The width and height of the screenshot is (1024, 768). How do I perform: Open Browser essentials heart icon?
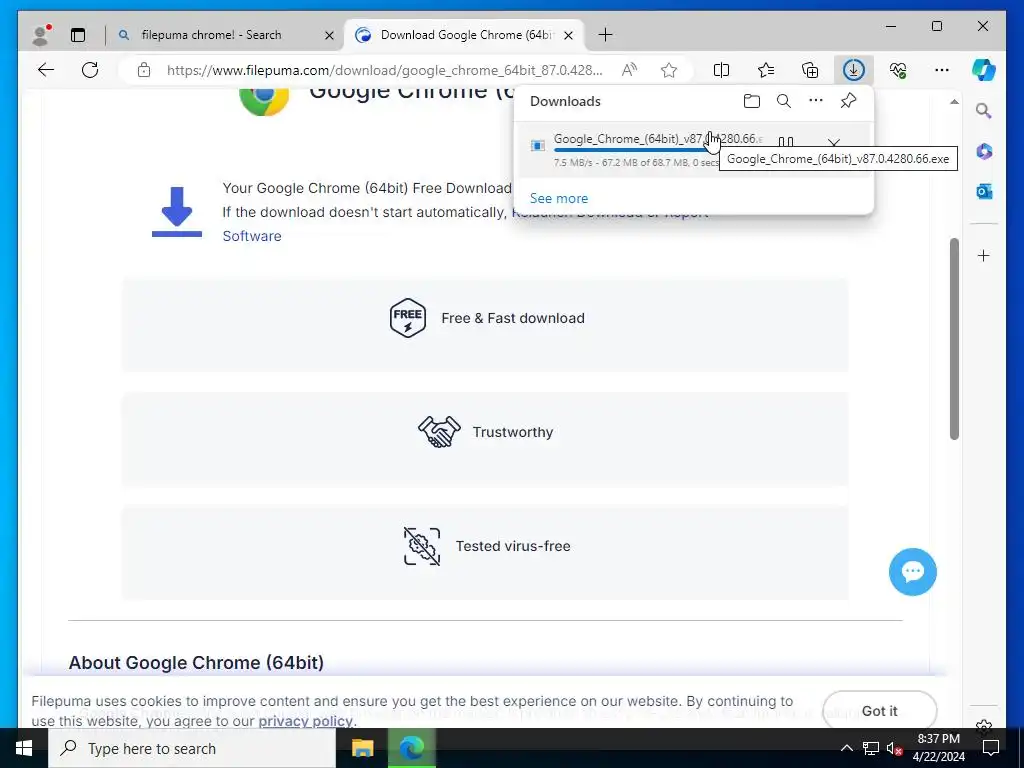point(898,70)
